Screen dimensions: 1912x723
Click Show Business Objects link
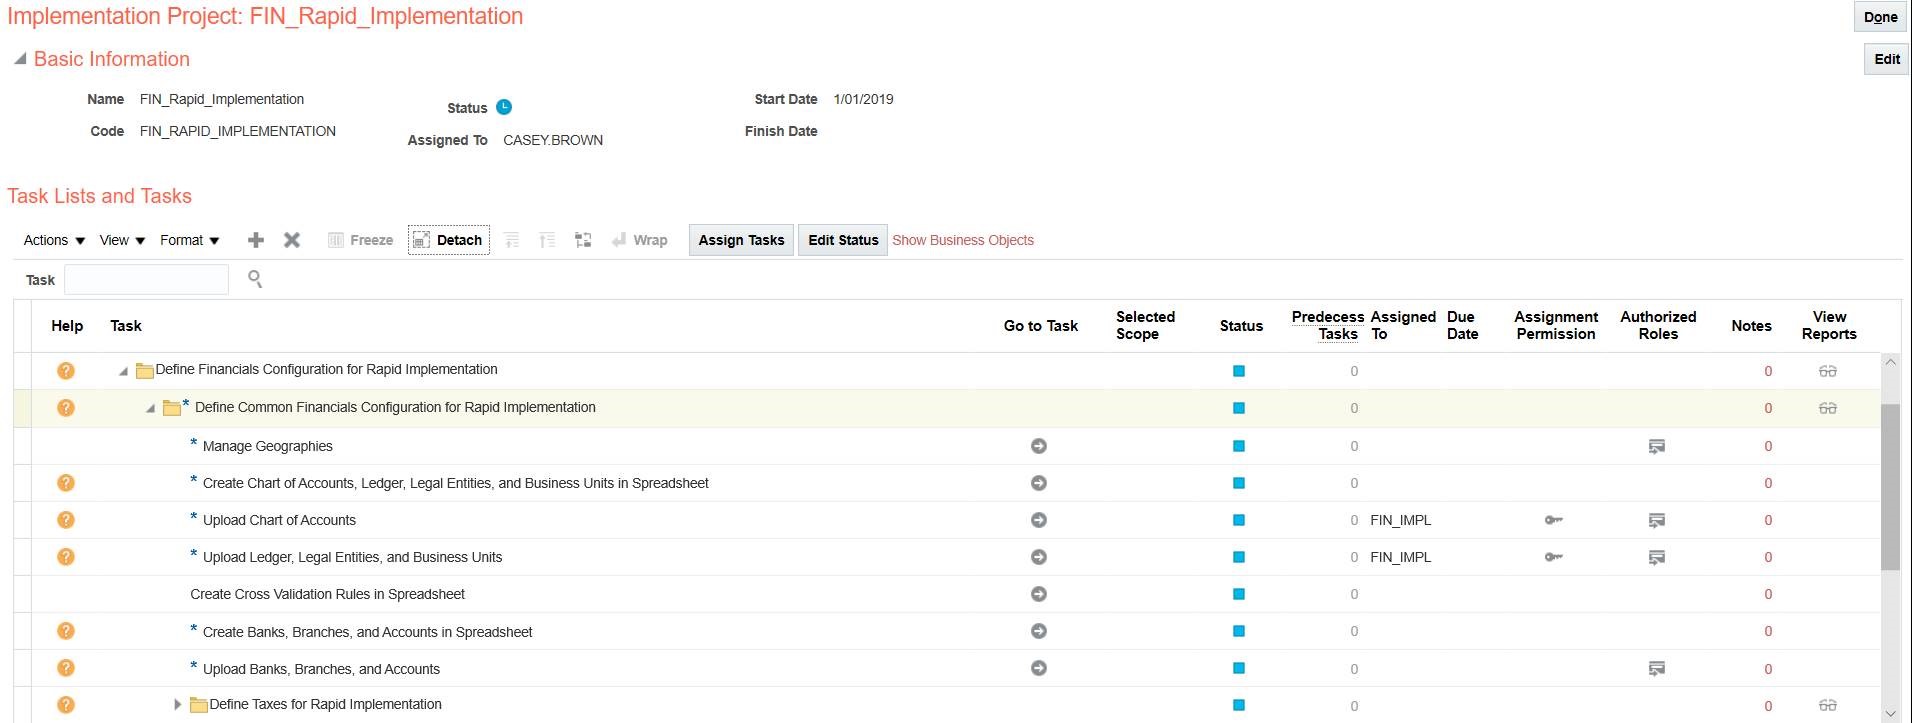(962, 240)
